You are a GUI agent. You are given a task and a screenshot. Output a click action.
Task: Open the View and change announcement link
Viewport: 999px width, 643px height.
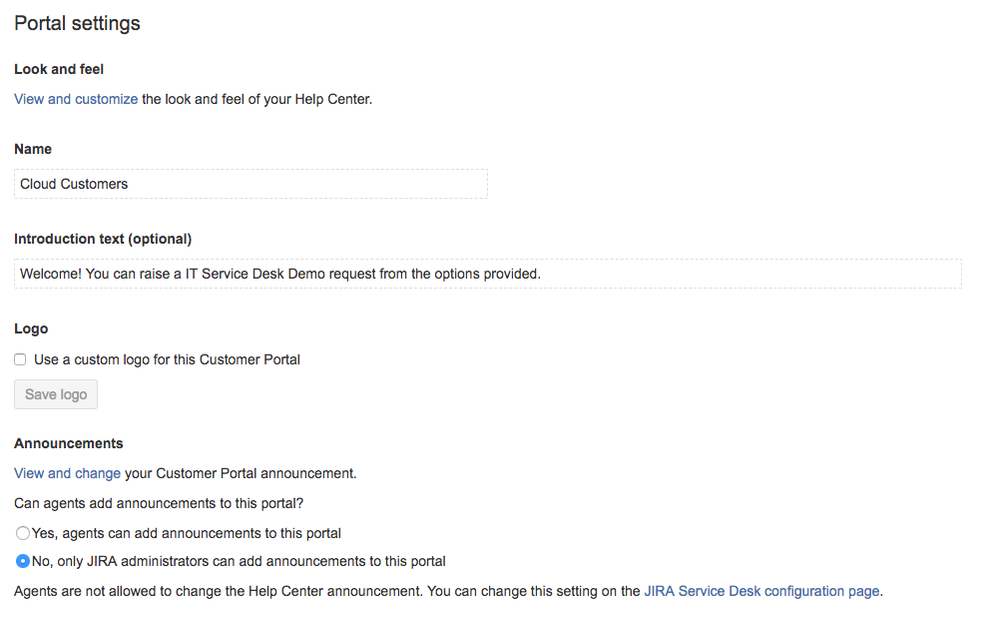coord(68,473)
